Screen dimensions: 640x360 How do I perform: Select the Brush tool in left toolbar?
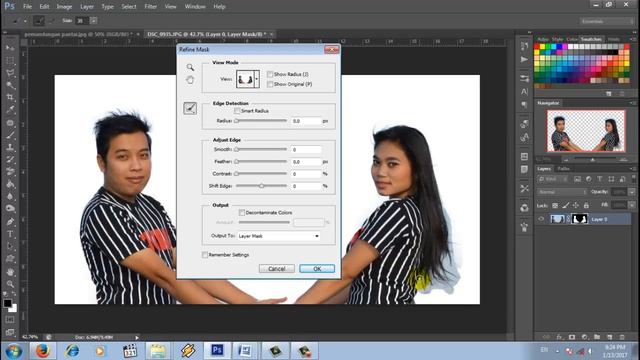point(10,135)
